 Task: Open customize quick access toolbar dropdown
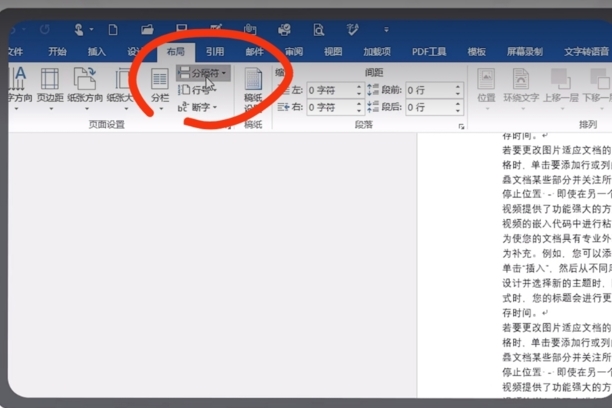(x=386, y=30)
